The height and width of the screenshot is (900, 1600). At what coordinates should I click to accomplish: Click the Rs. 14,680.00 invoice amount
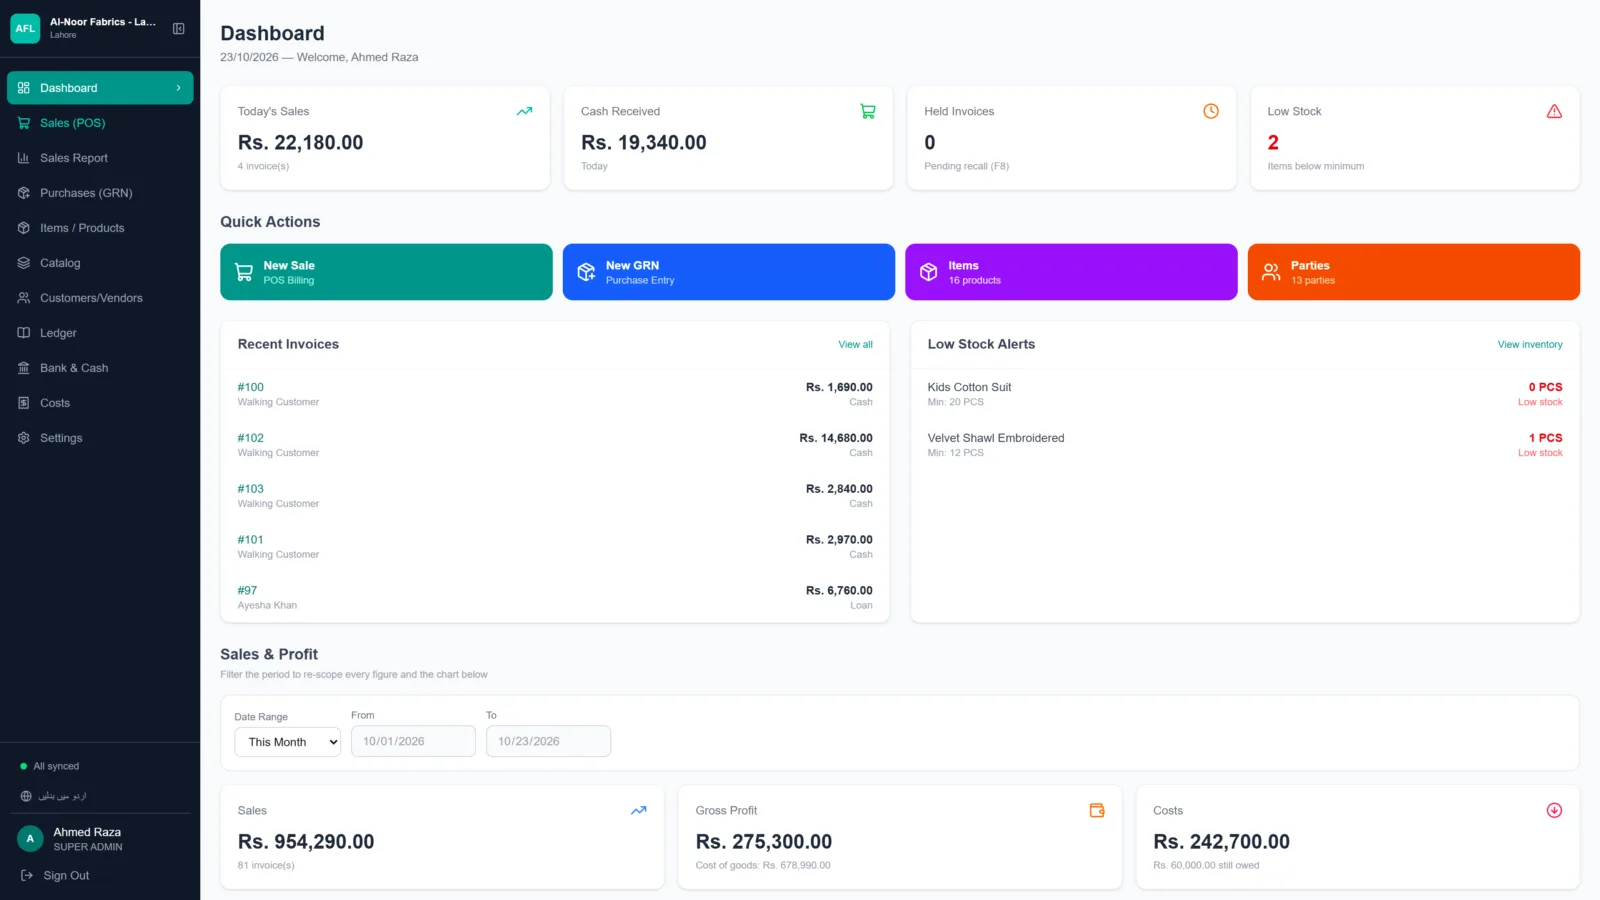[836, 438]
